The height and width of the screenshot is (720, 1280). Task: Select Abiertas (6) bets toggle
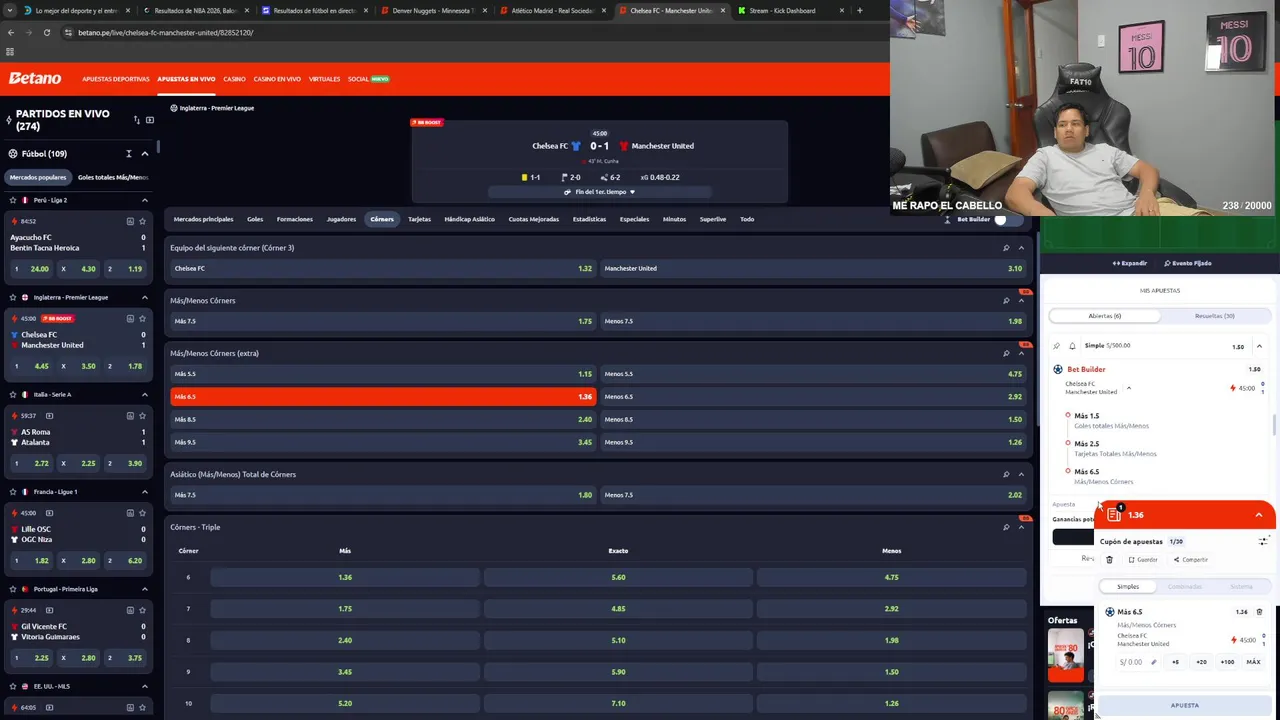(x=1105, y=316)
